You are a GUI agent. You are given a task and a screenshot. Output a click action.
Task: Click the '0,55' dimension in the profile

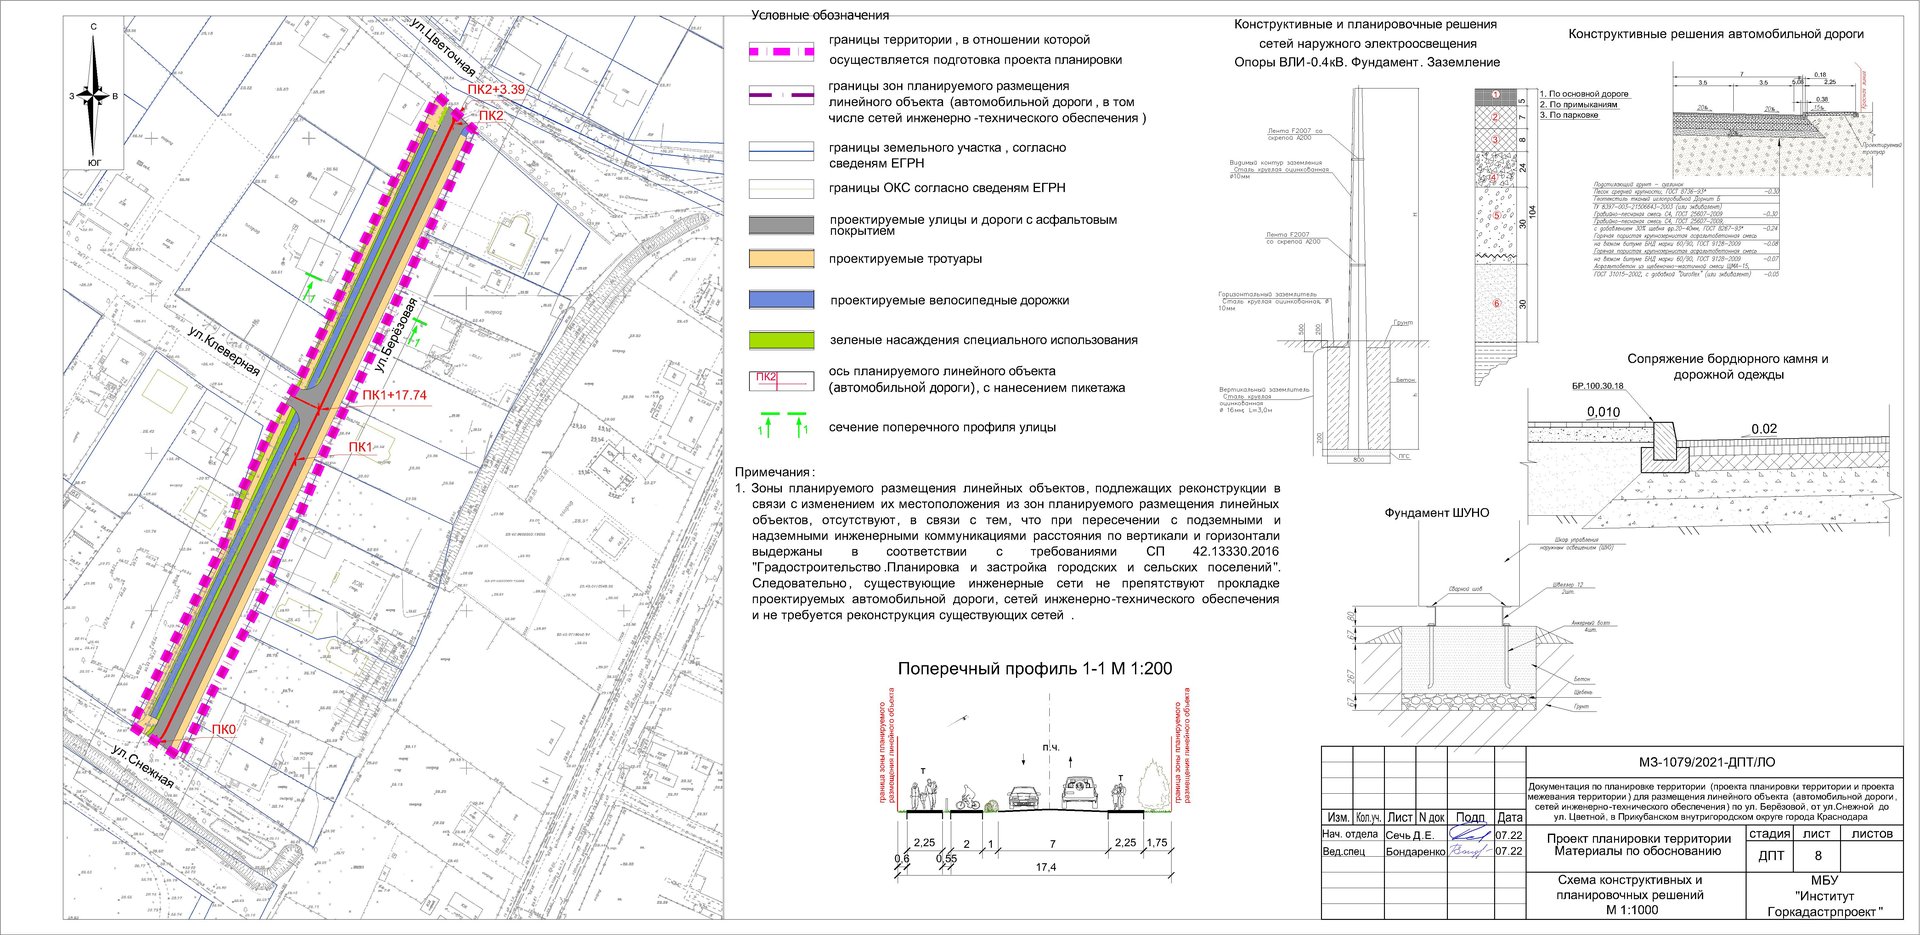coord(946,858)
